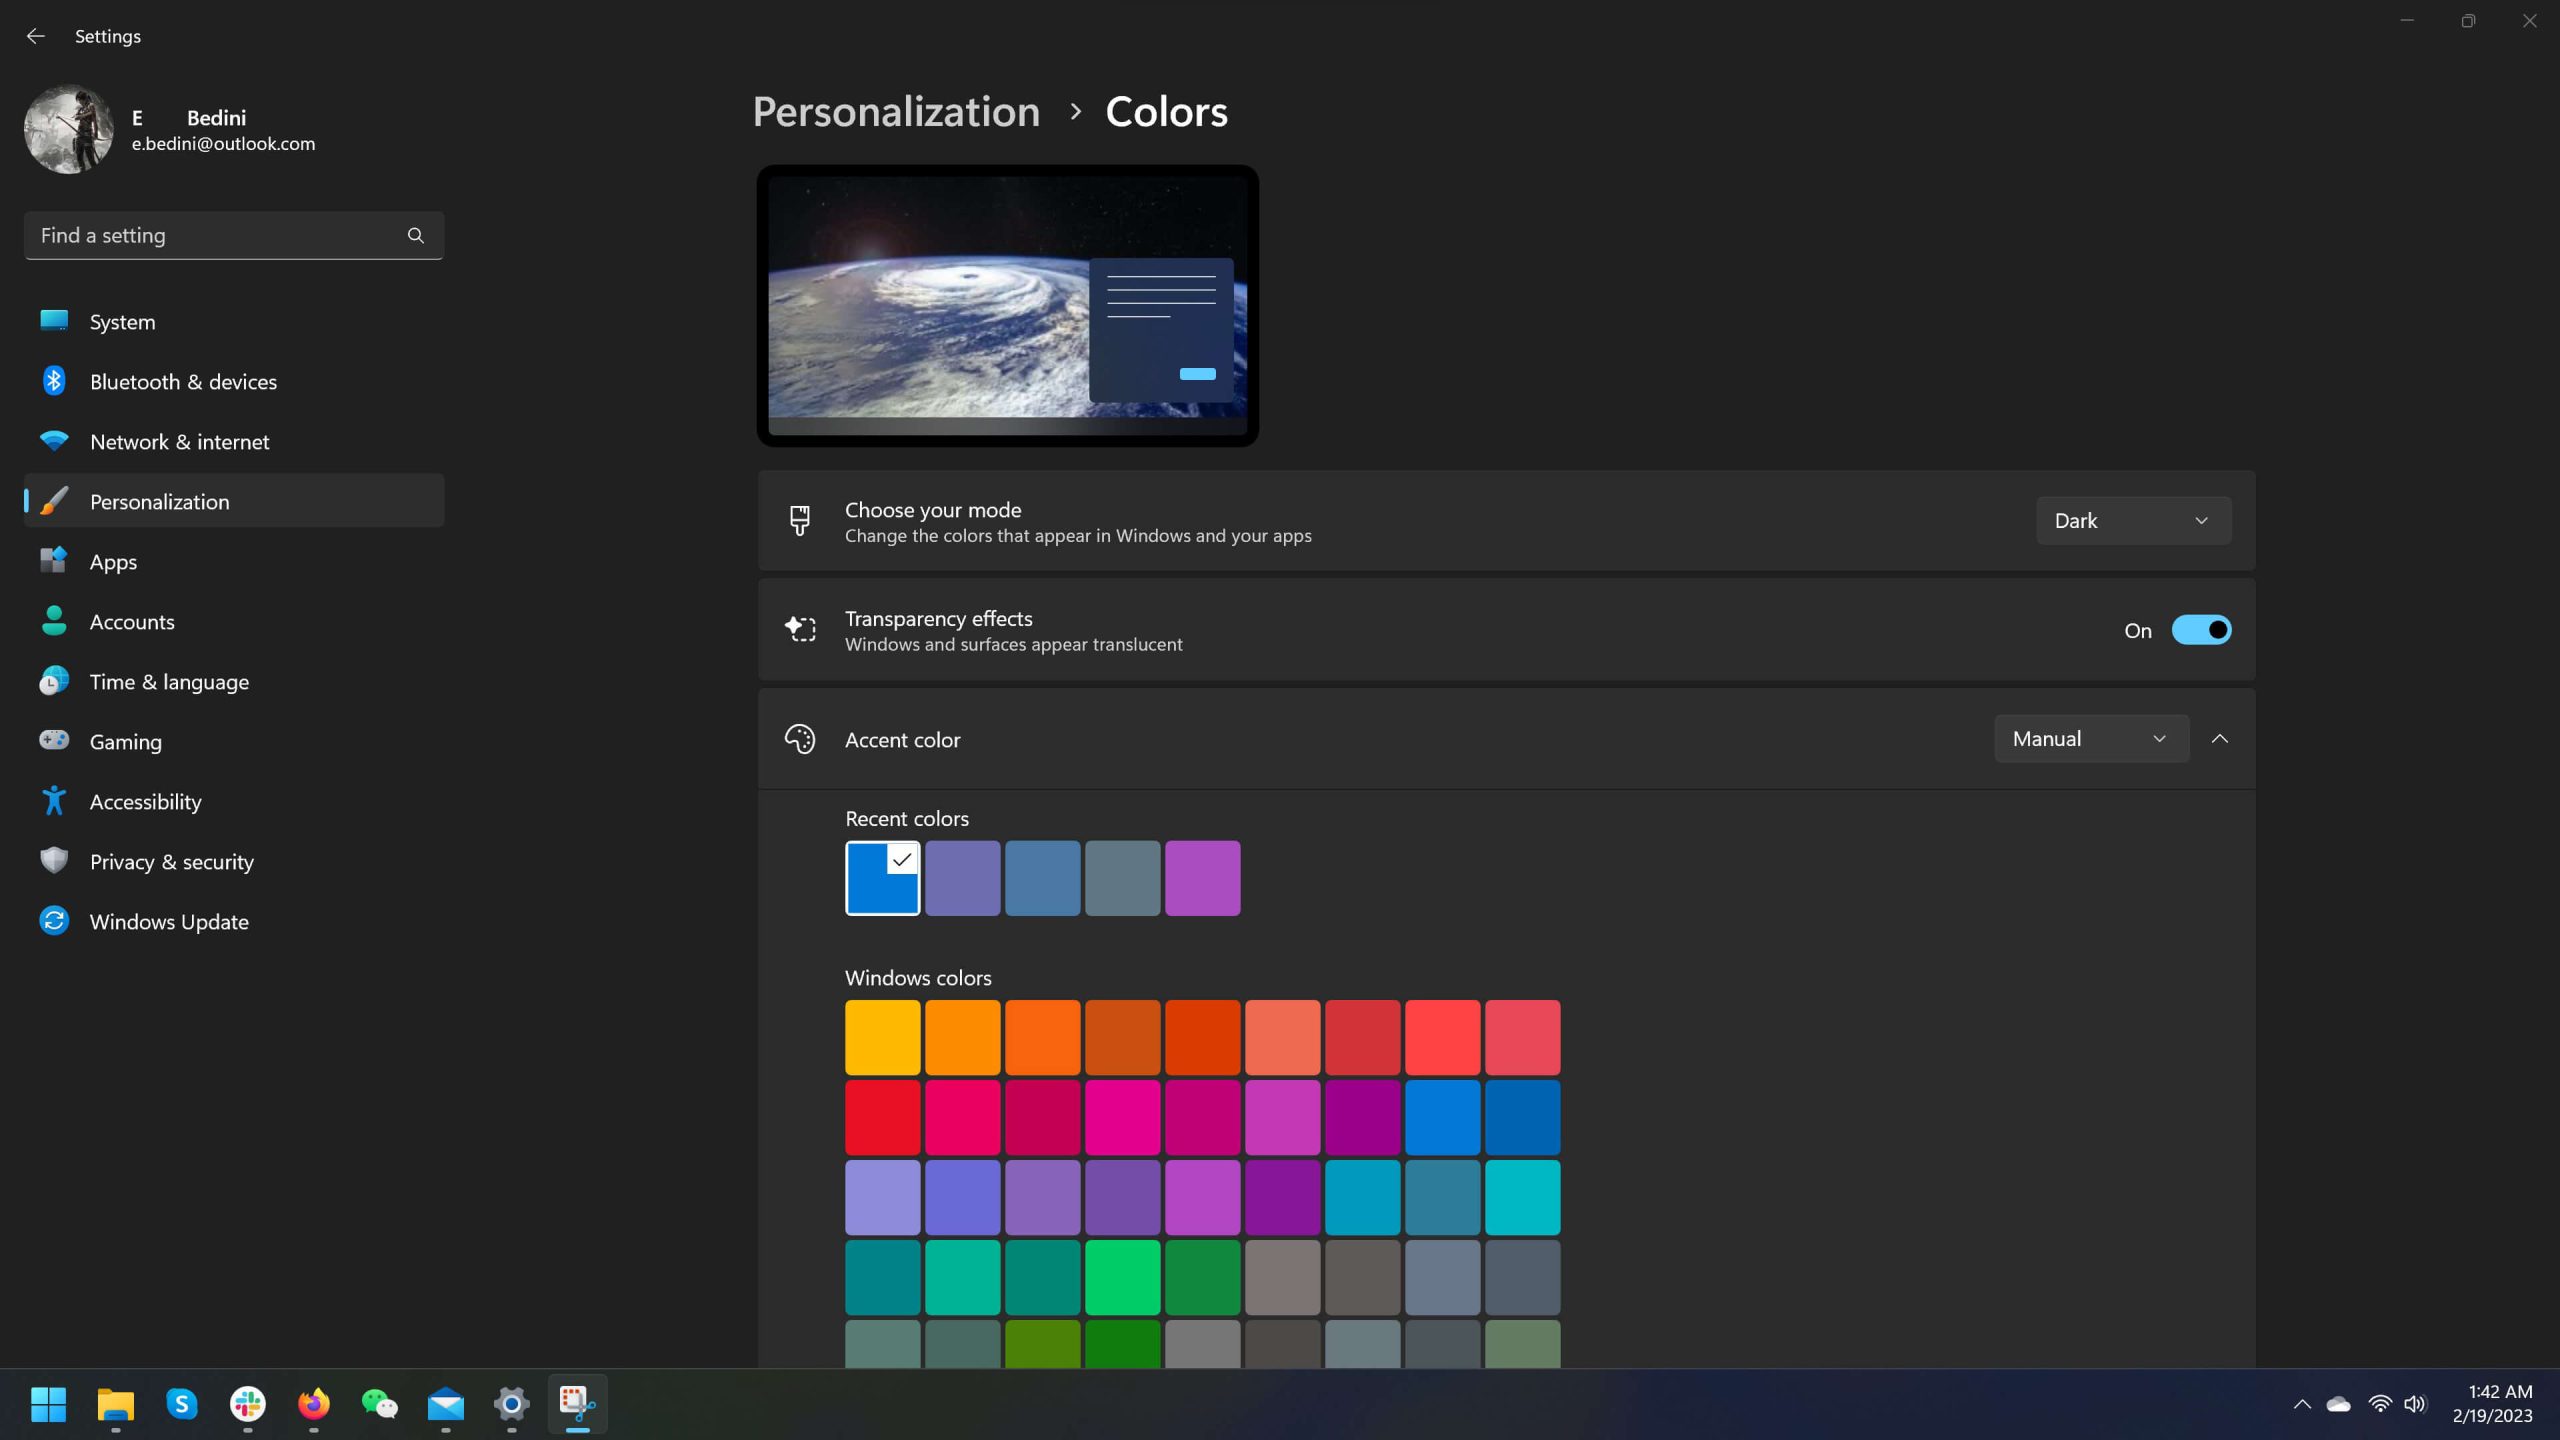Click the System settings icon
The height and width of the screenshot is (1440, 2560).
pos(56,322)
